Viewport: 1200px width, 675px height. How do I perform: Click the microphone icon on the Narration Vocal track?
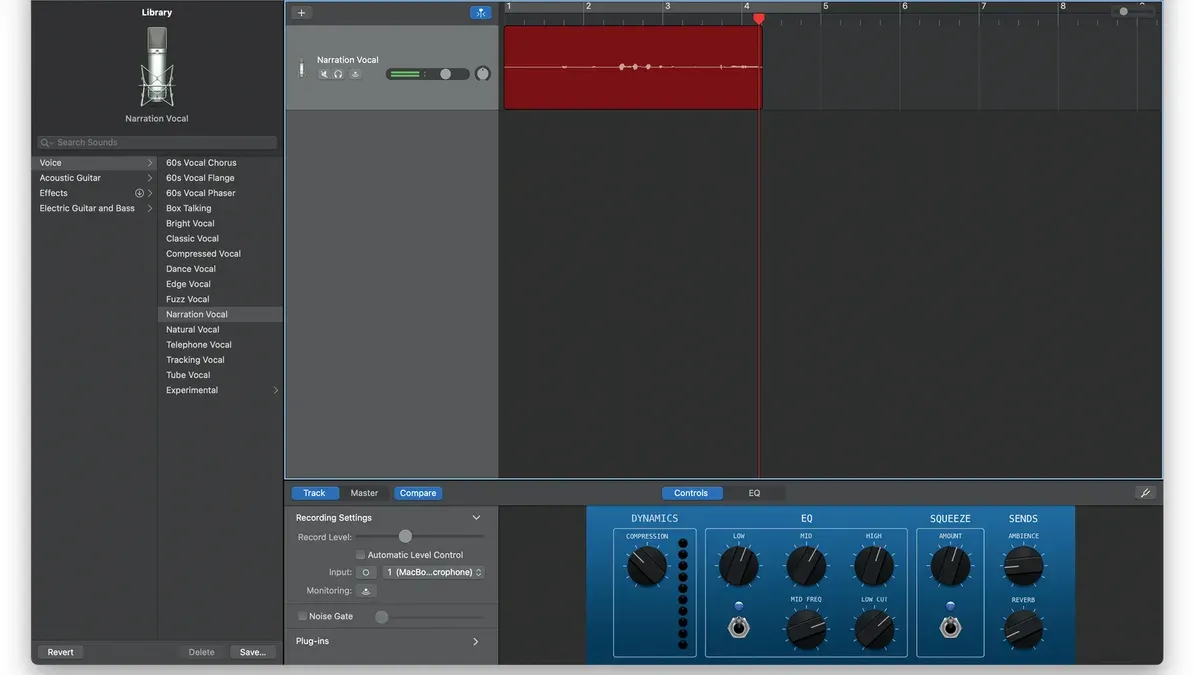pyautogui.click(x=301, y=68)
